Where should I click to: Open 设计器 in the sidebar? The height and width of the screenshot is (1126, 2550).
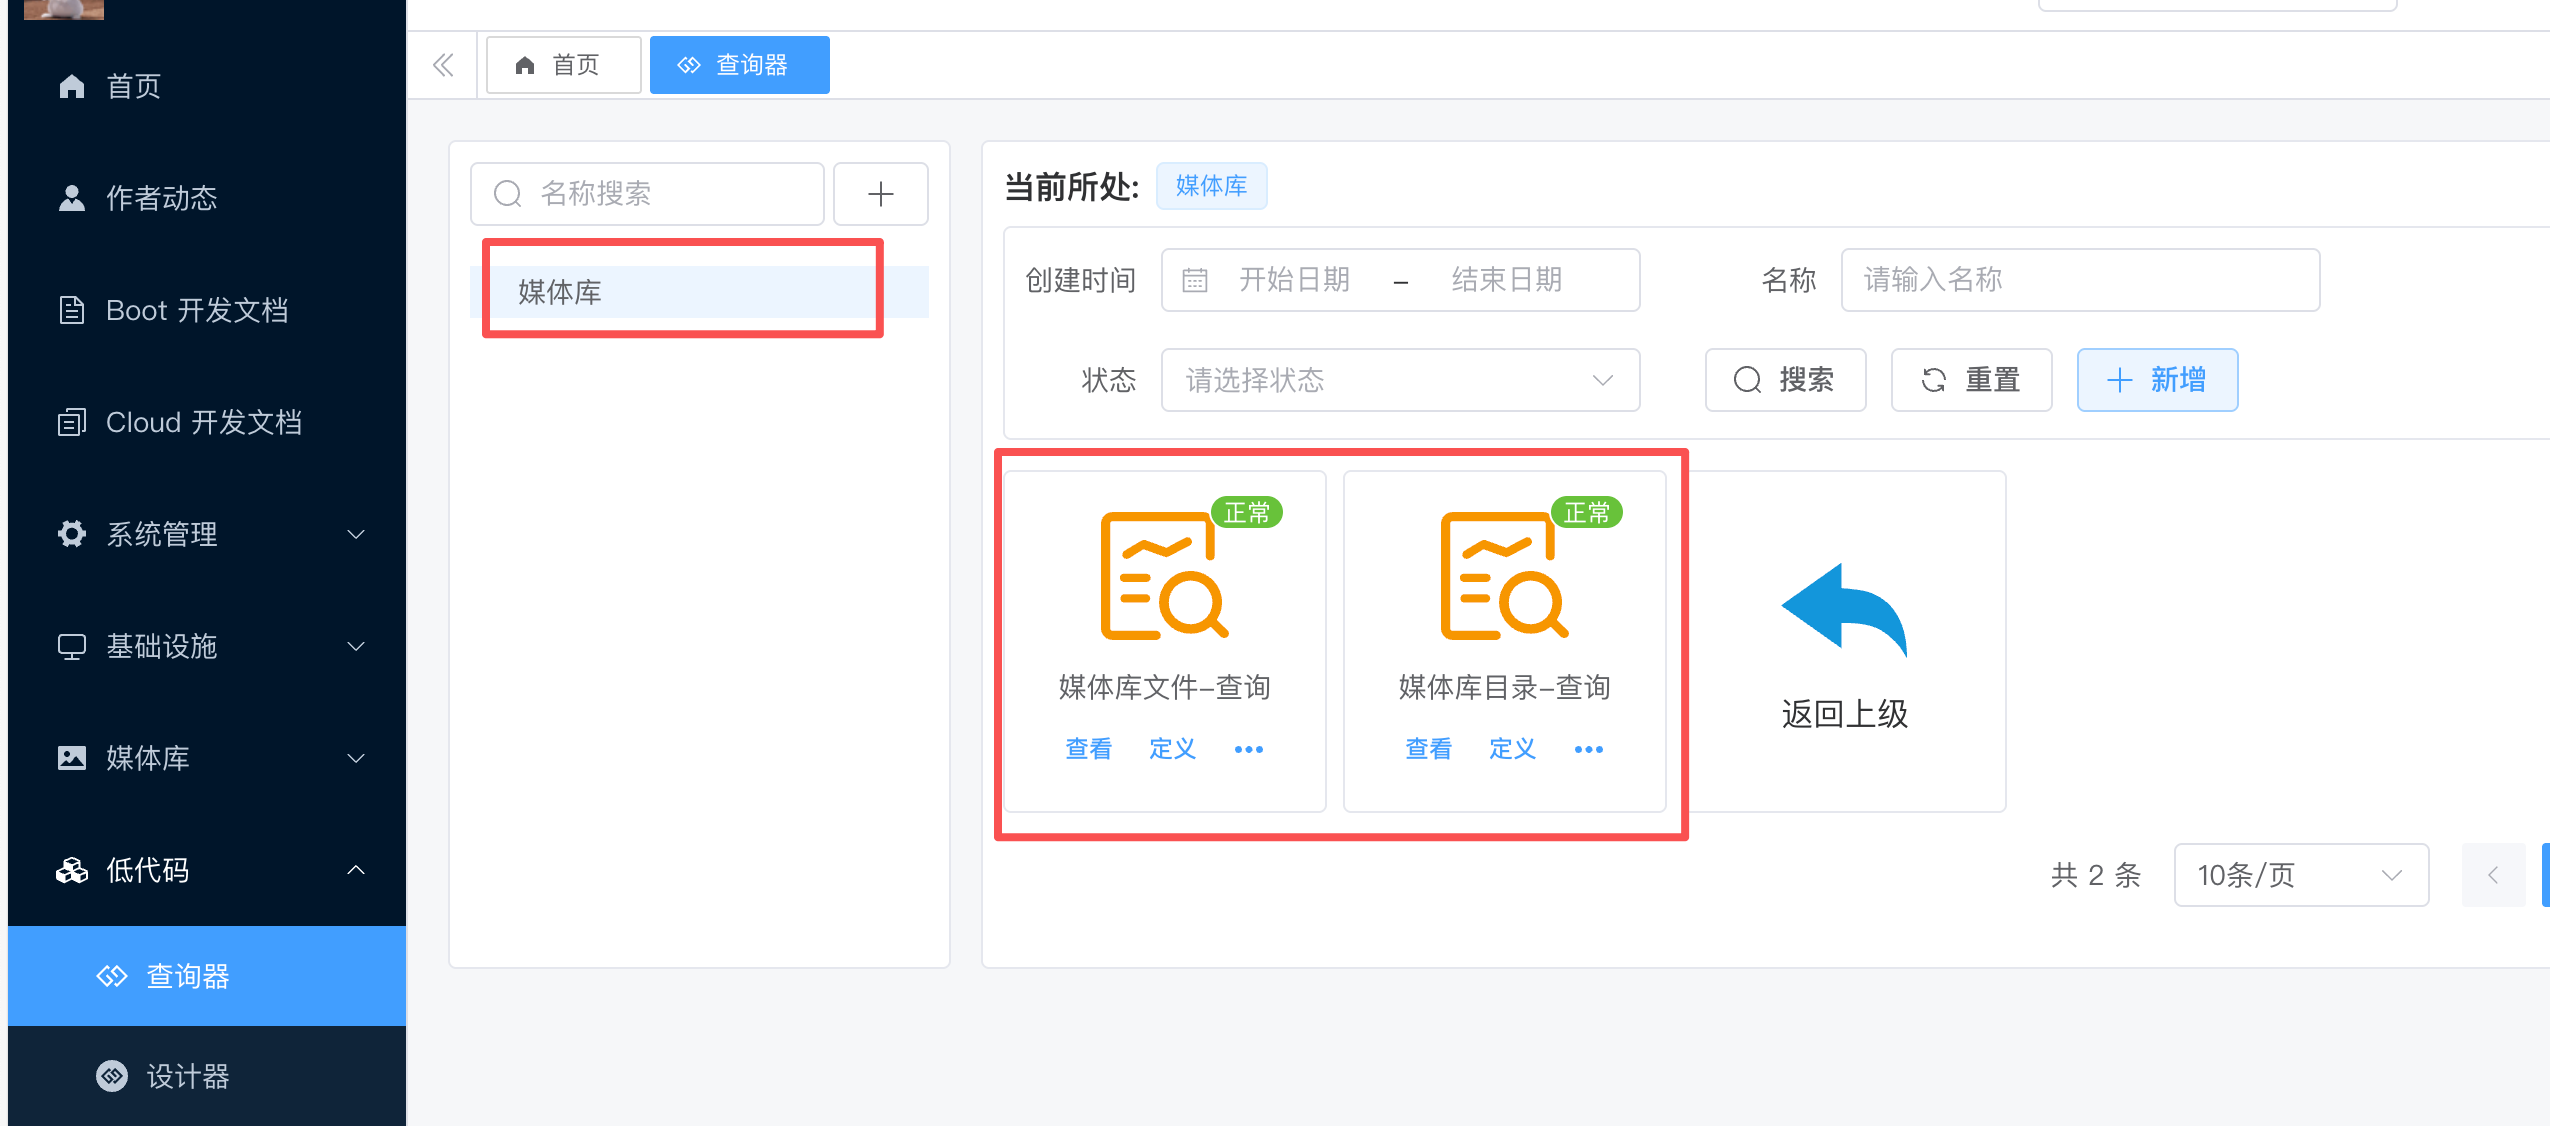tap(187, 1076)
